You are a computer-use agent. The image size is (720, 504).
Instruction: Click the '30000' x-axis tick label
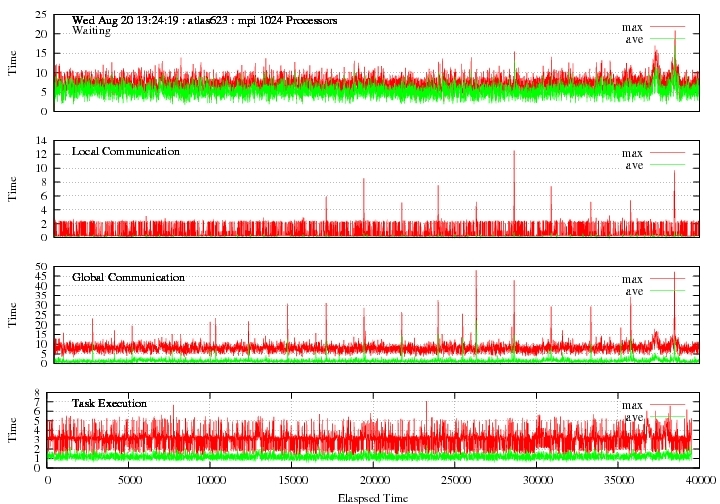pos(537,480)
